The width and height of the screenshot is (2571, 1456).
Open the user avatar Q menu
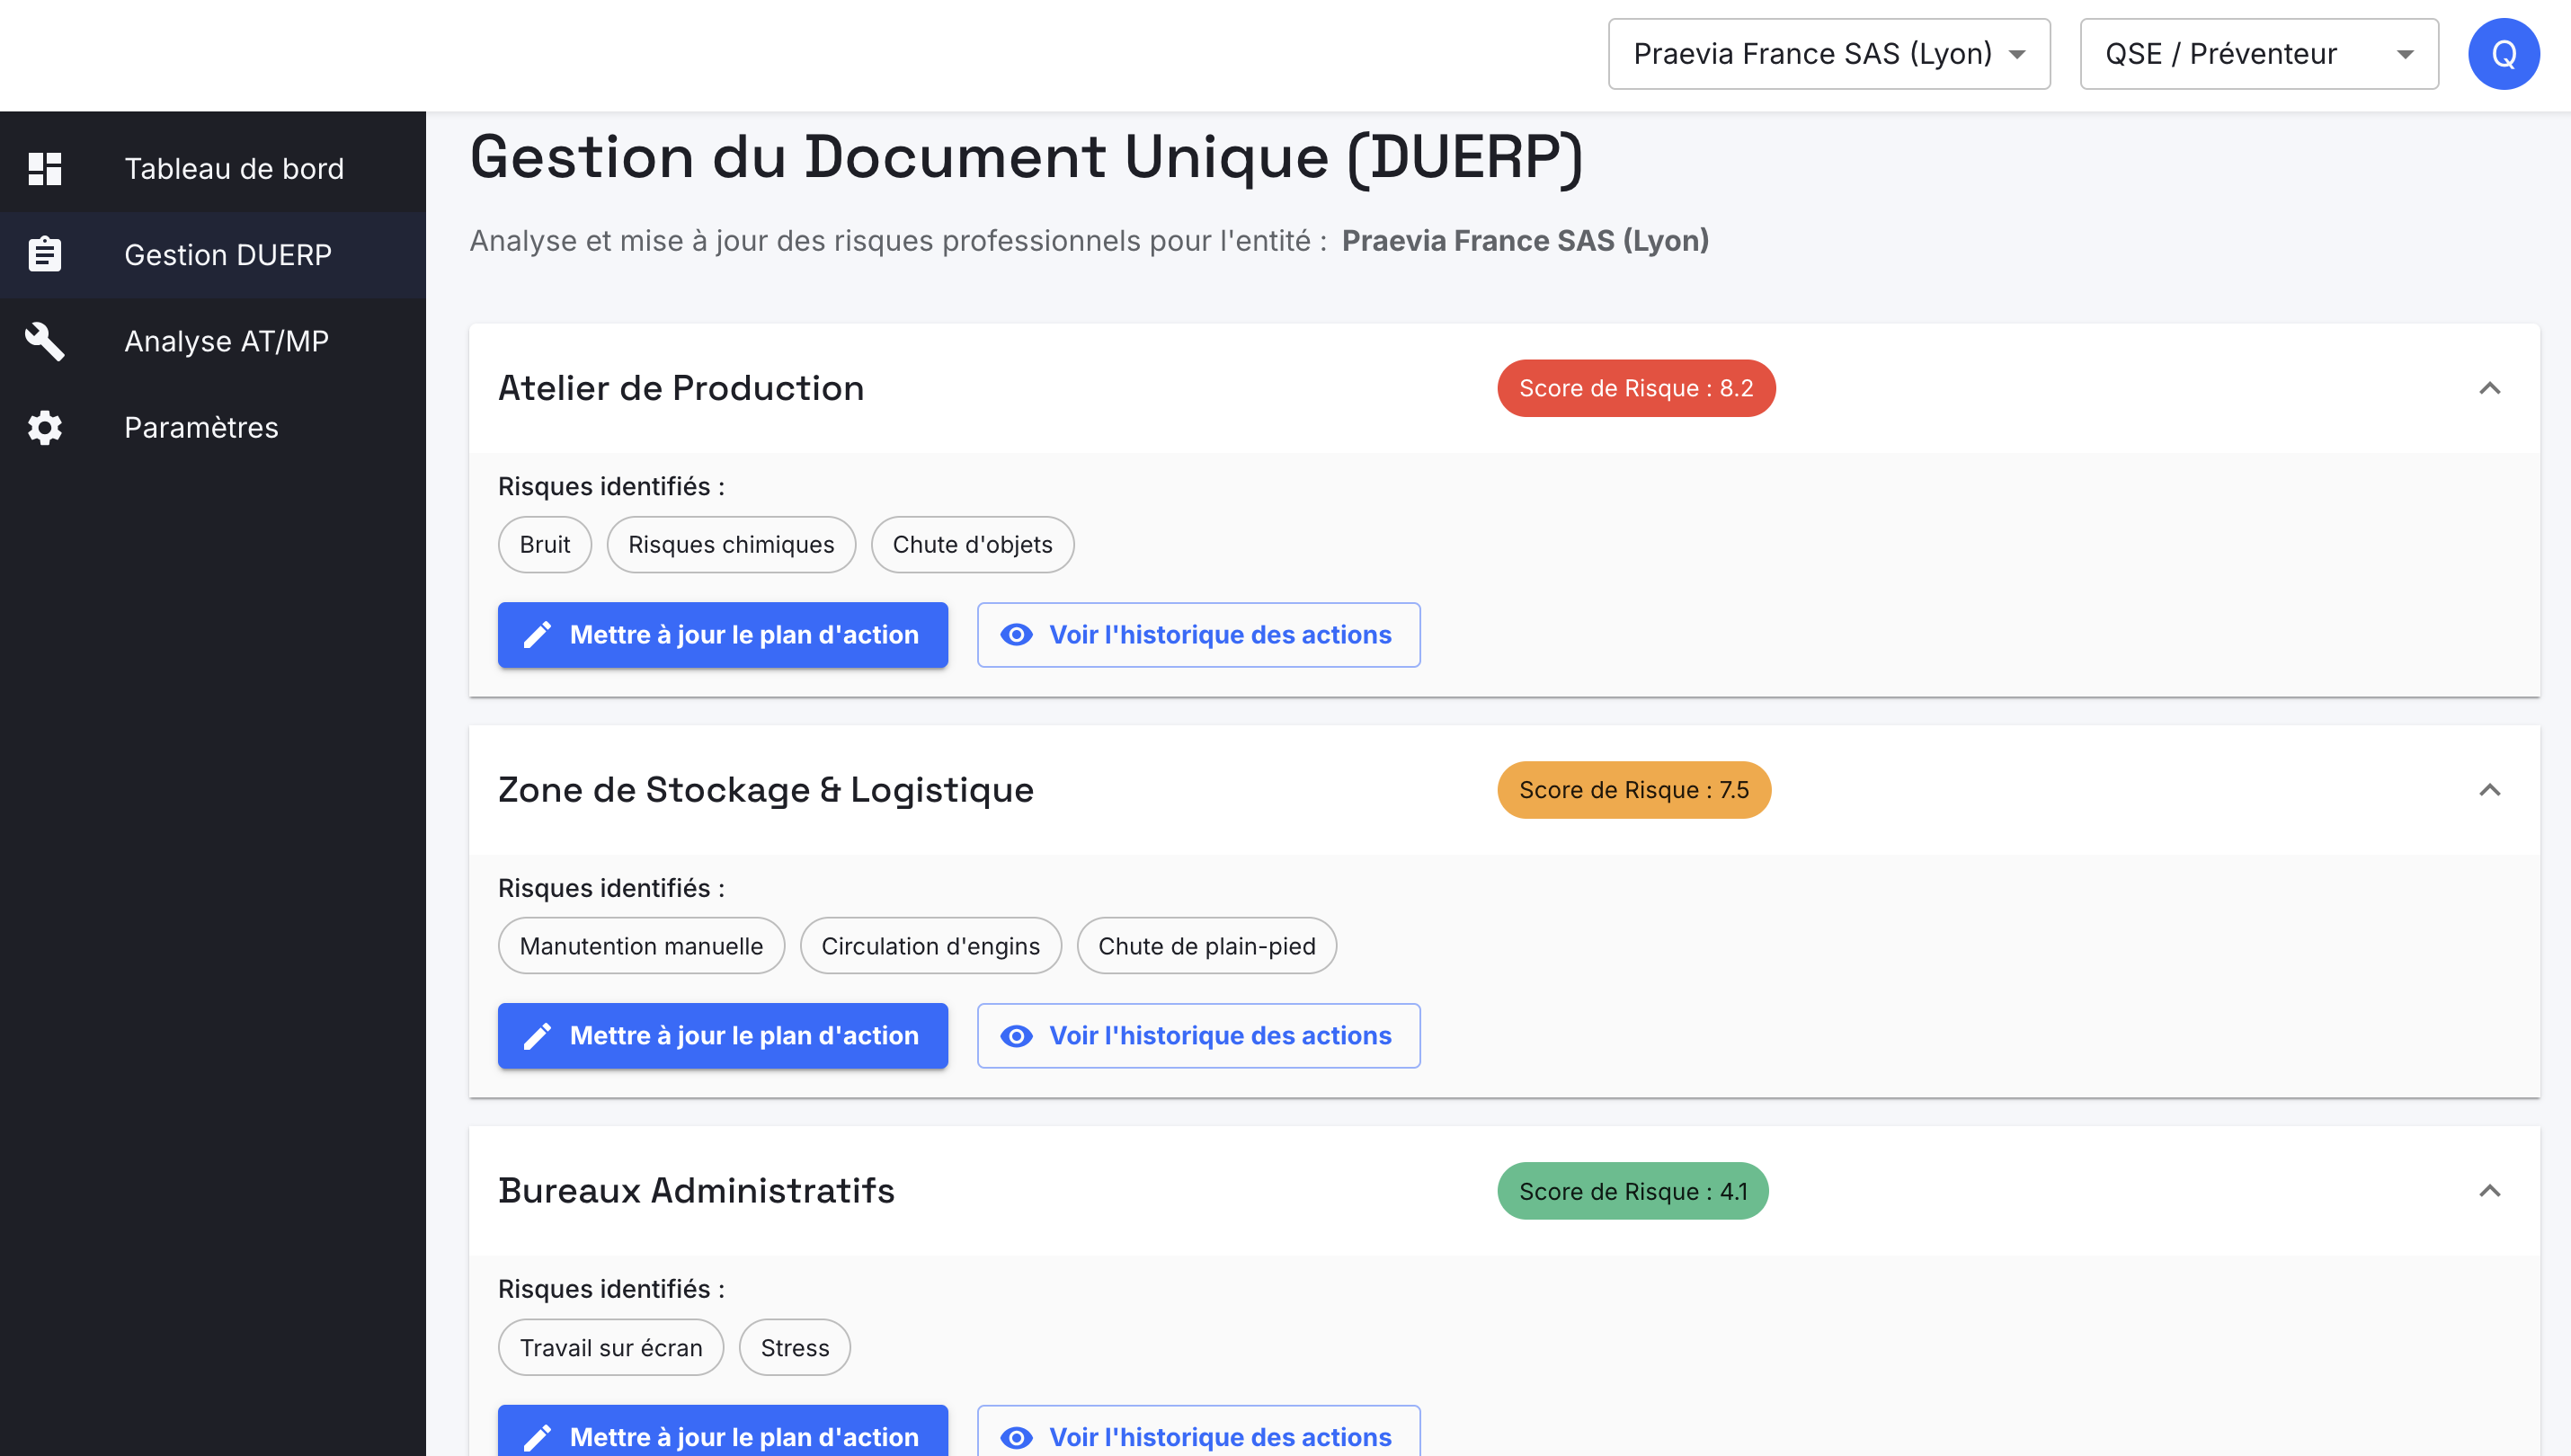(x=2503, y=54)
